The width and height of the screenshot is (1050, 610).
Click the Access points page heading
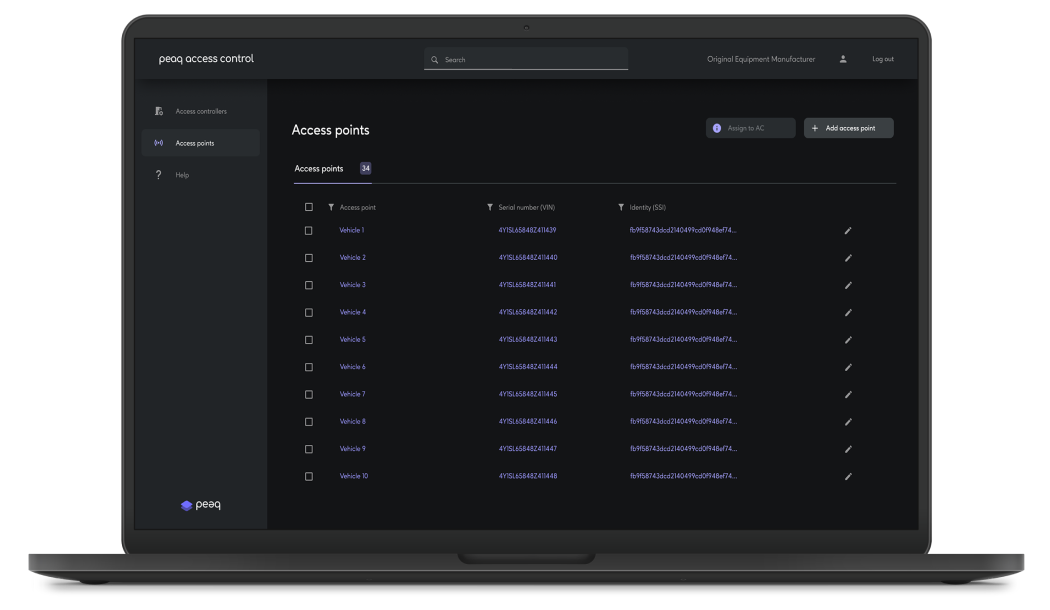tap(331, 131)
